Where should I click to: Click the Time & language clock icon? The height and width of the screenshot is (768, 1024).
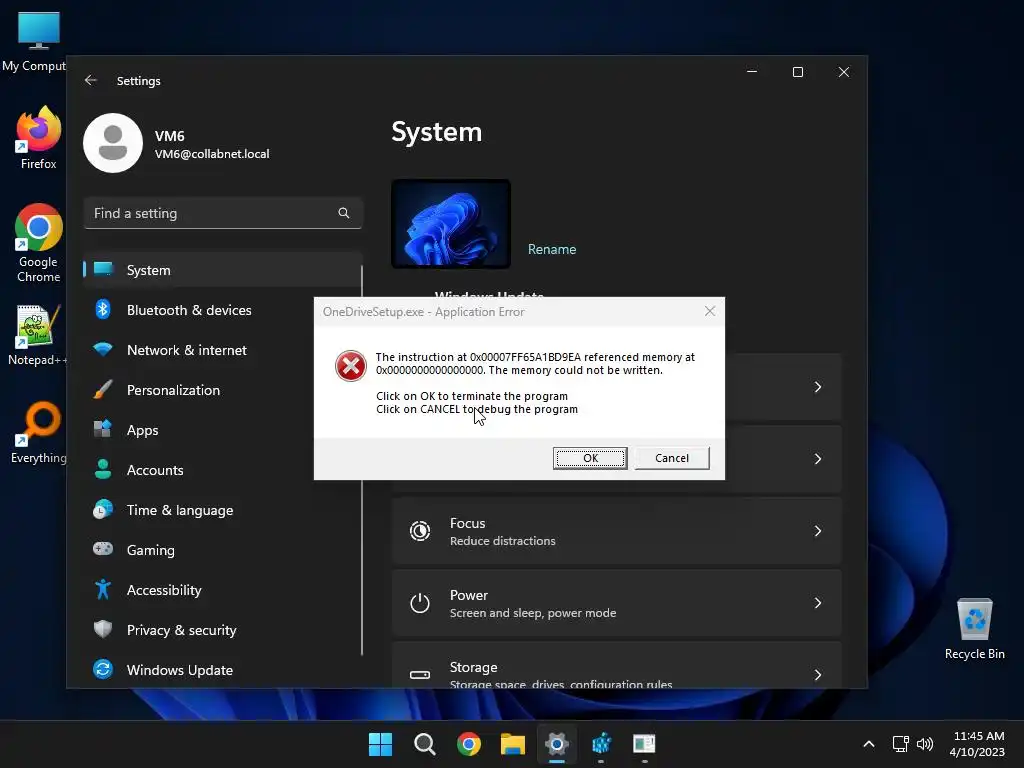click(x=103, y=509)
